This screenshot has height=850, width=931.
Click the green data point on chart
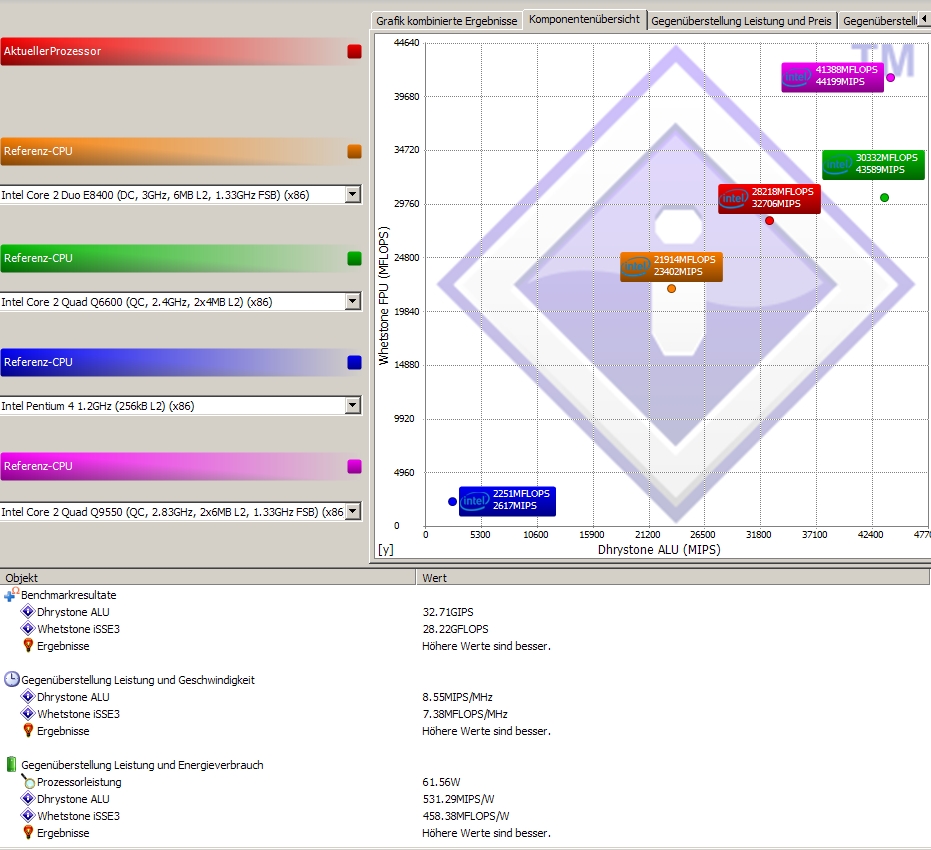(884, 198)
